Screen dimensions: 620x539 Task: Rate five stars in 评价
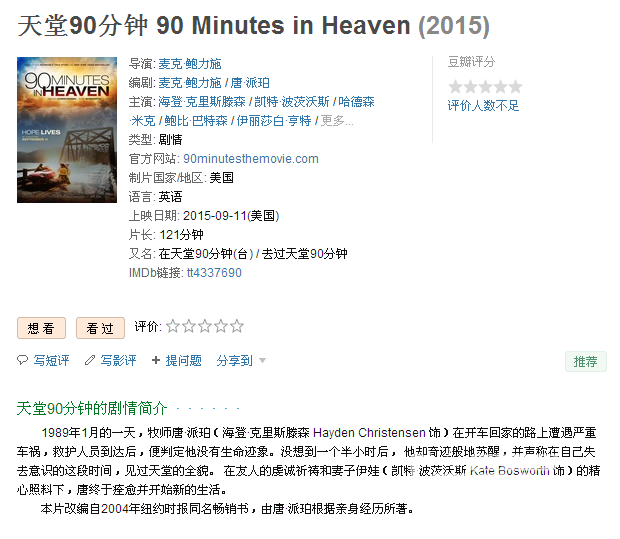coord(236,326)
